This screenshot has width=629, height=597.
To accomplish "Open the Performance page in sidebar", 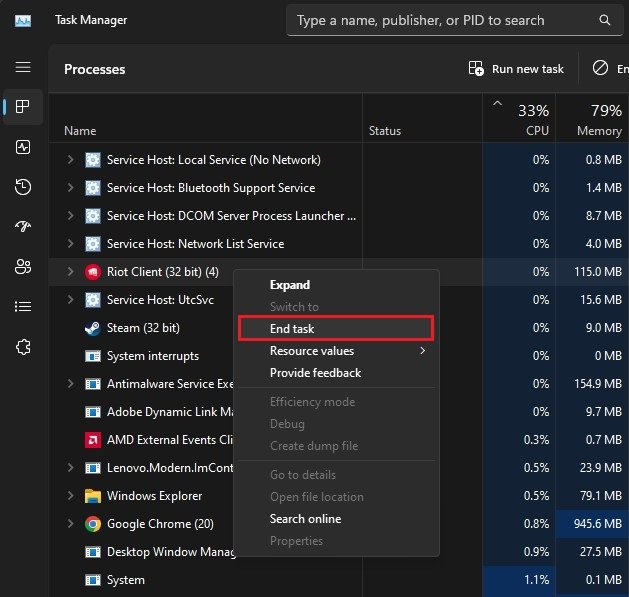I will coord(23,147).
